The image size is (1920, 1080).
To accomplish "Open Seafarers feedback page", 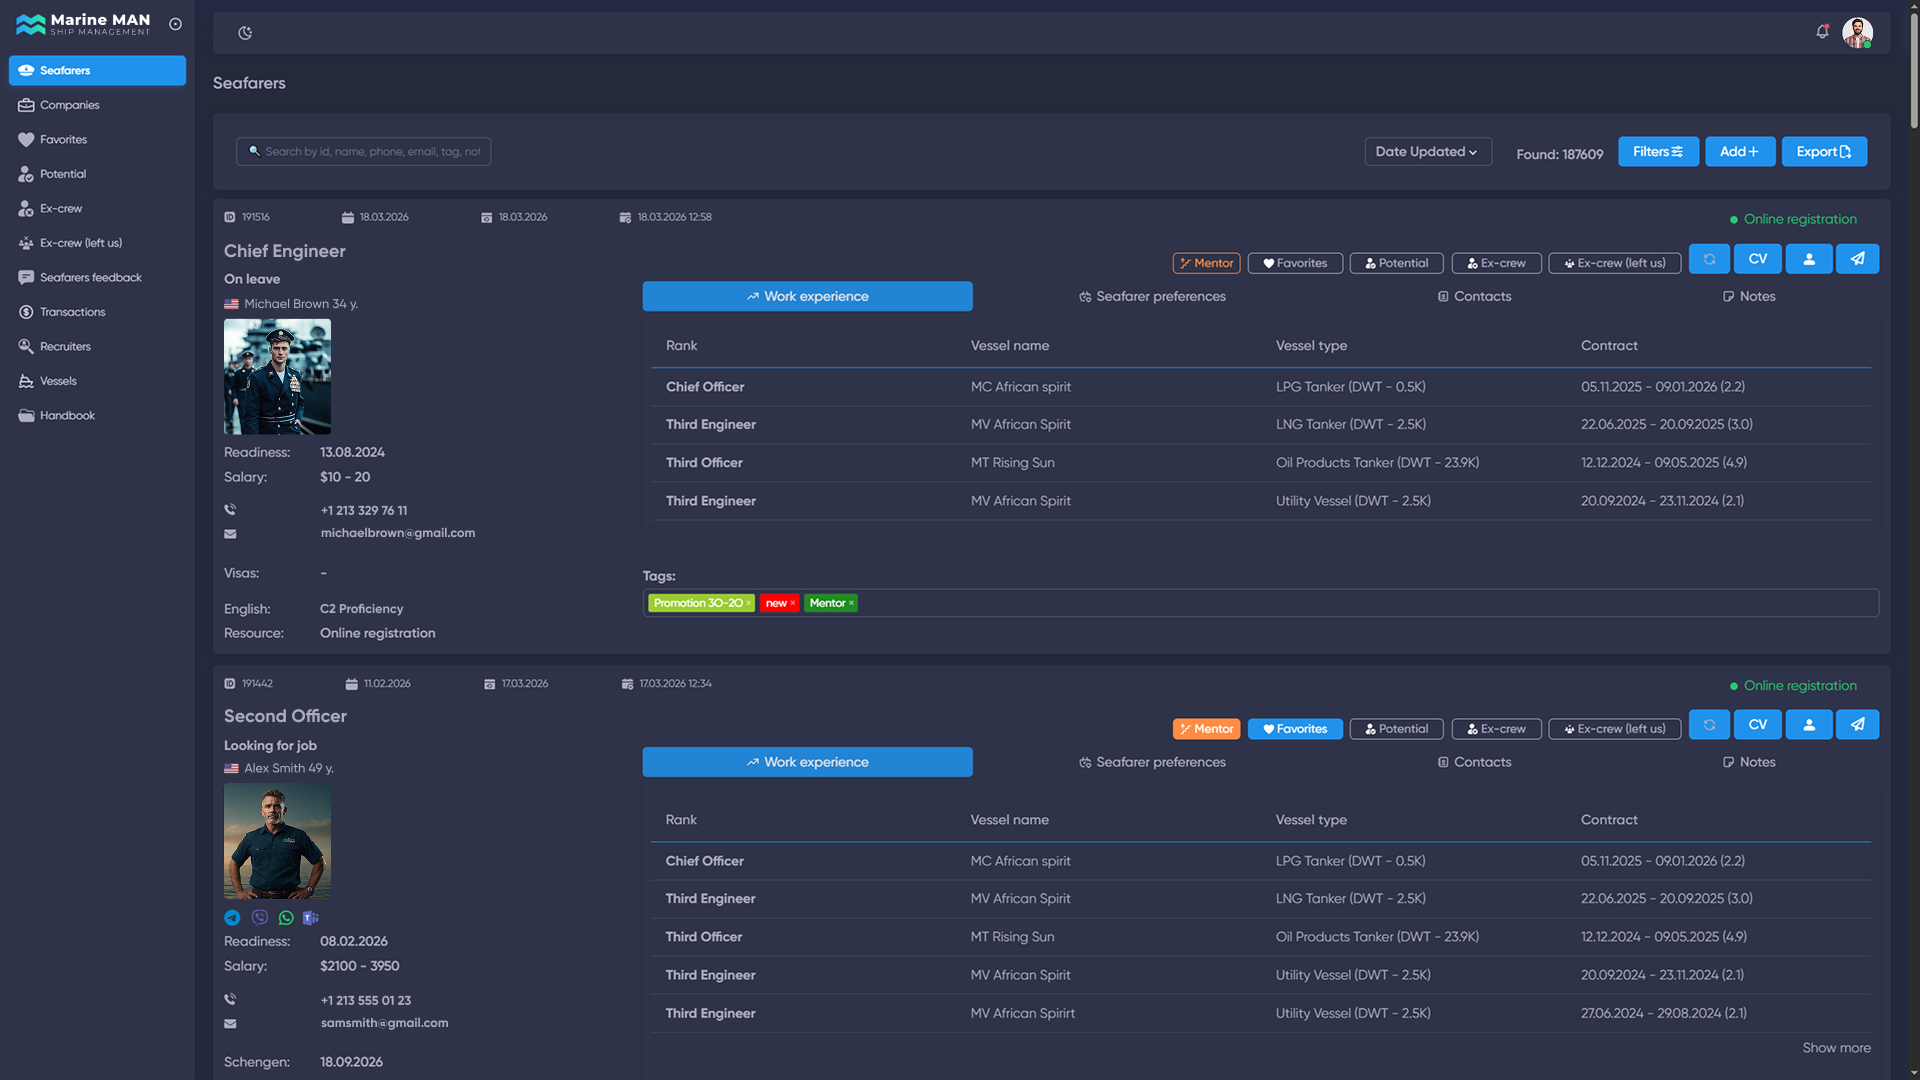I will click(97, 278).
